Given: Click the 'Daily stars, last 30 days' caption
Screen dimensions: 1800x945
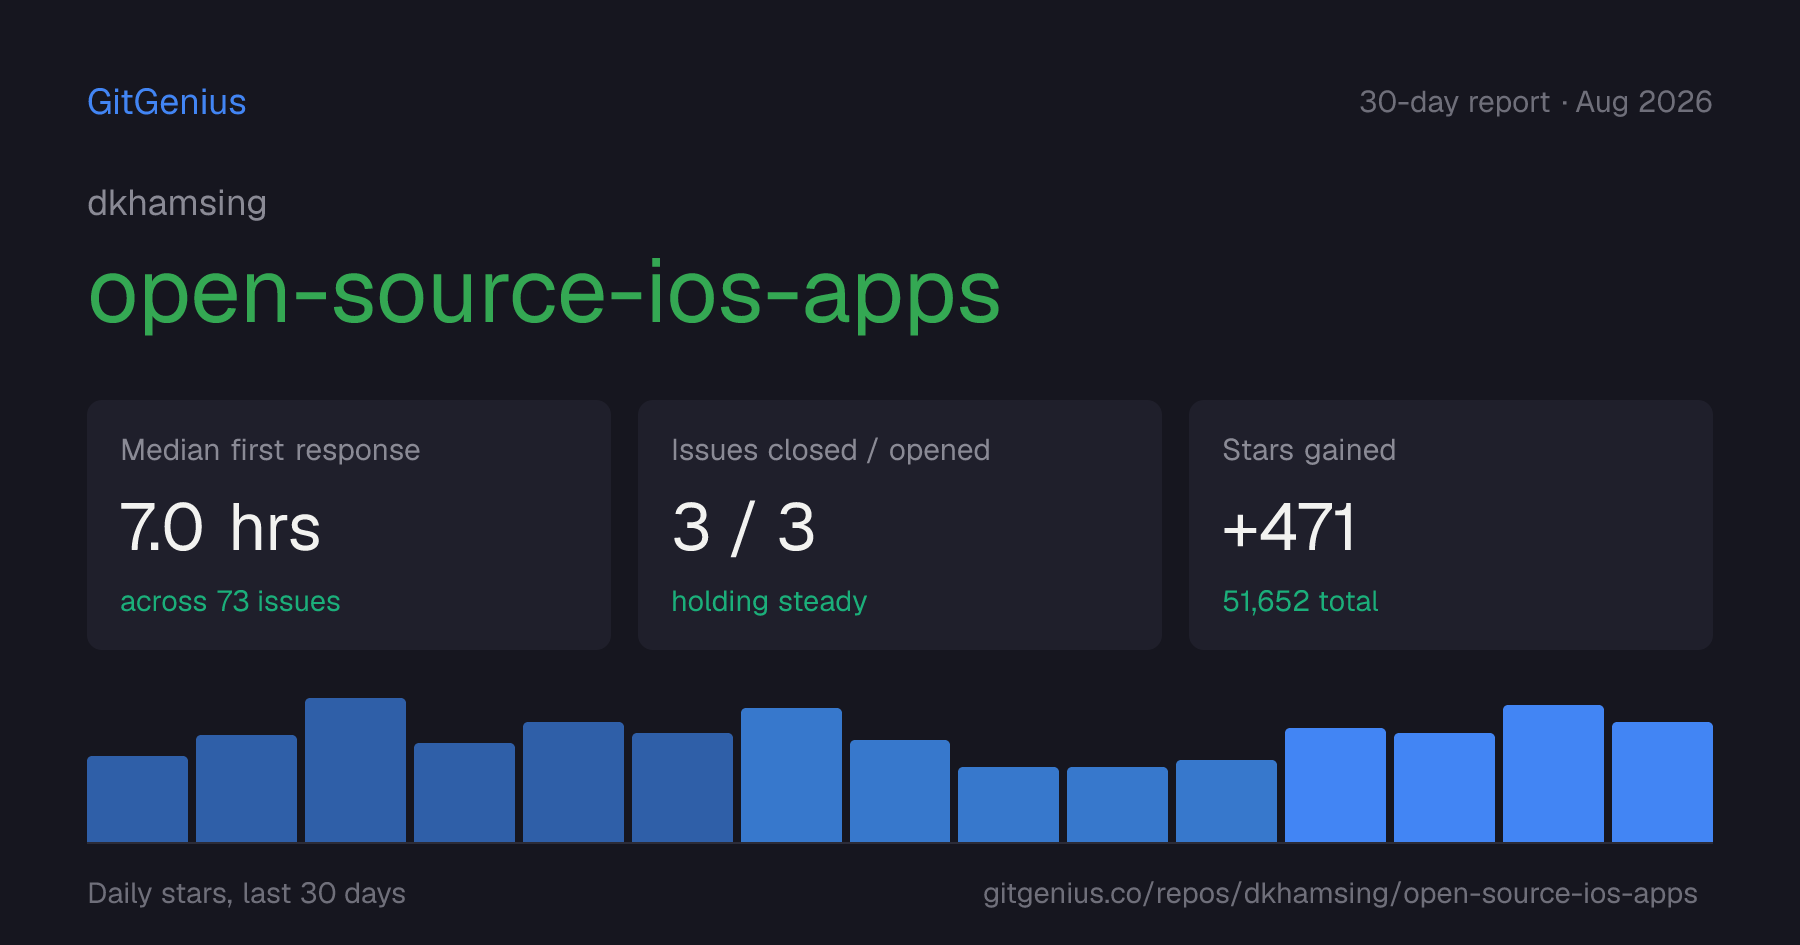Looking at the screenshot, I should tap(247, 893).
